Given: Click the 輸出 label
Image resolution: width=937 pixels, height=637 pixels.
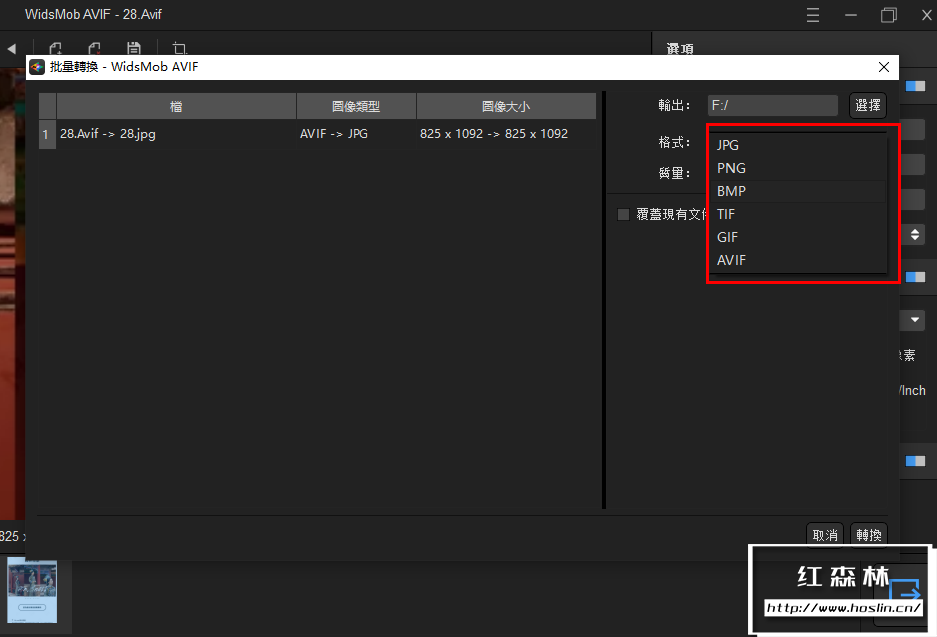Looking at the screenshot, I should (x=674, y=106).
